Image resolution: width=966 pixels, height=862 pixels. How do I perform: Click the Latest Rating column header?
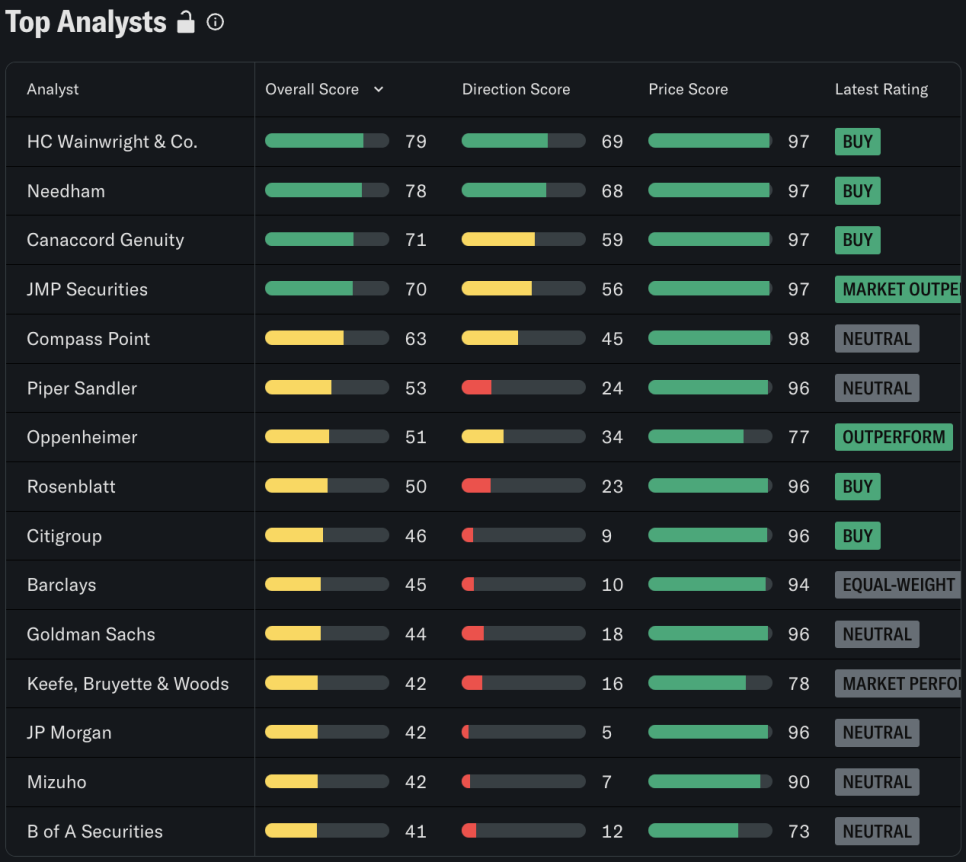tap(881, 89)
